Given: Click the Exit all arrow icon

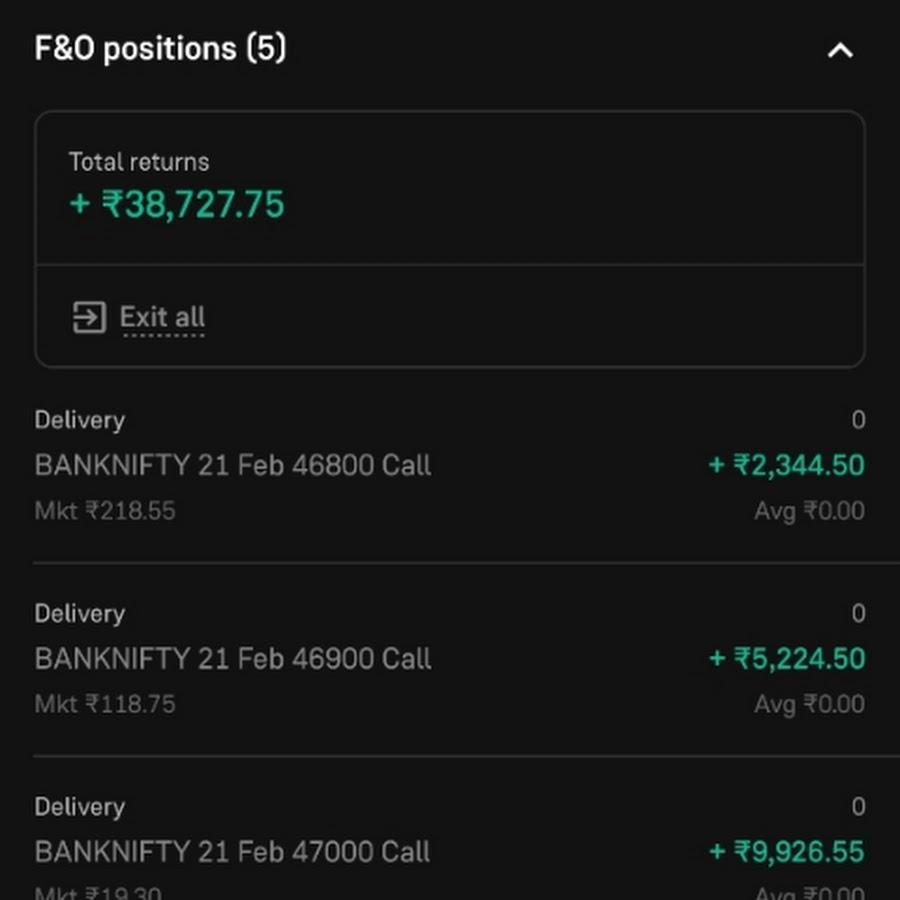Looking at the screenshot, I should (x=89, y=317).
